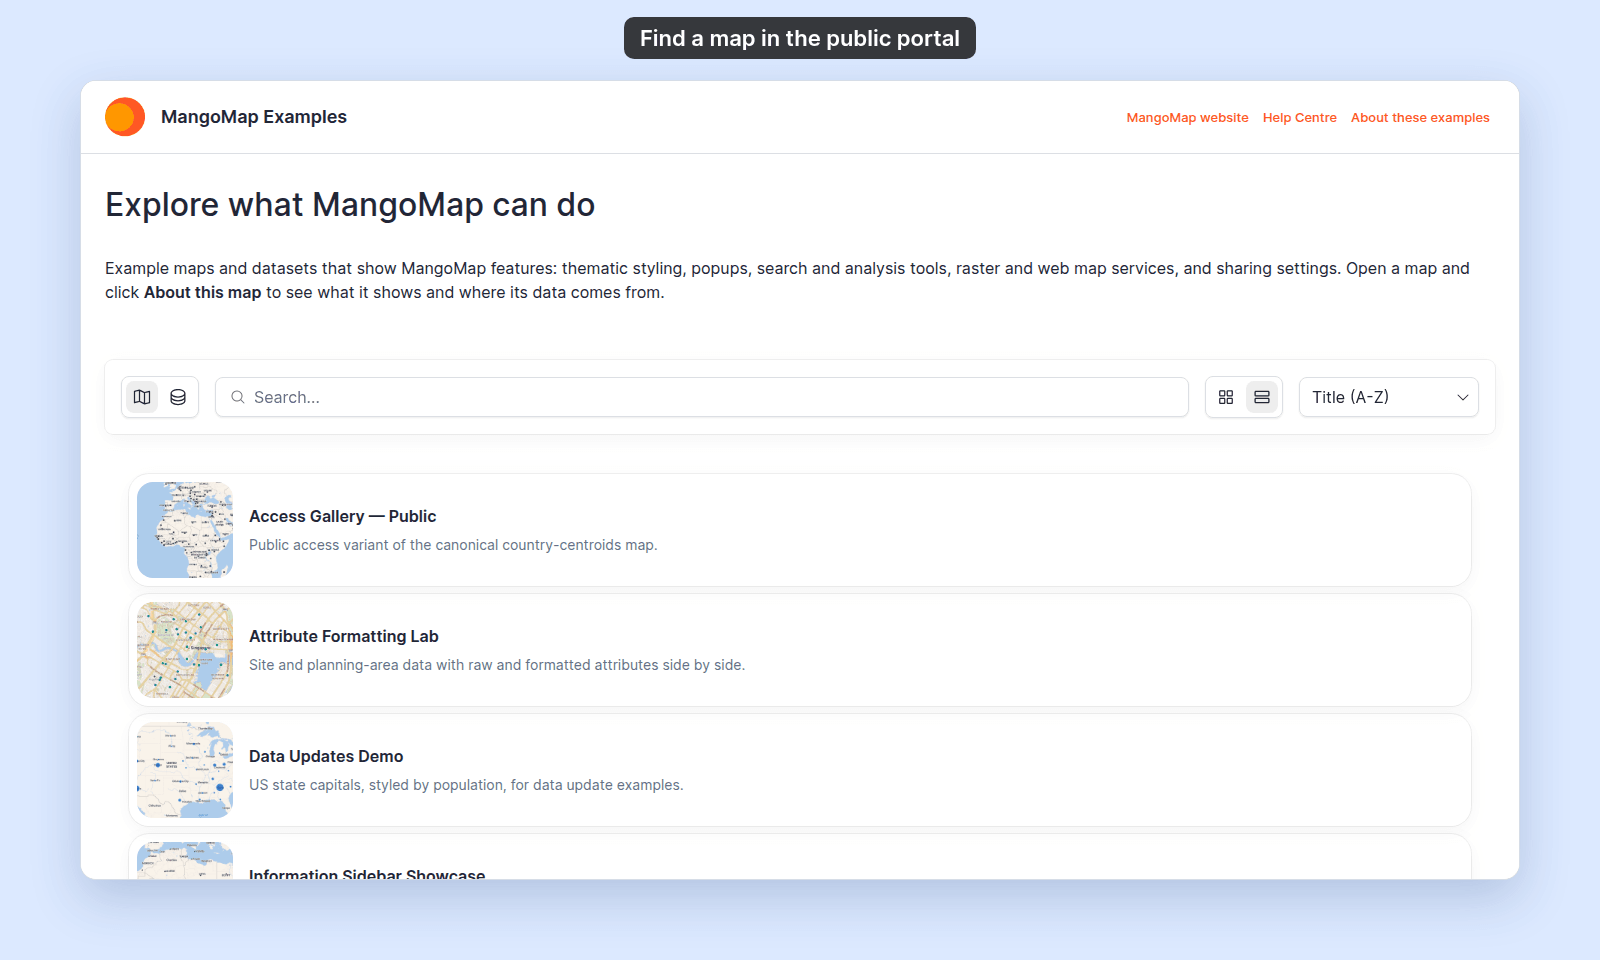1600x960 pixels.
Task: Click the Information Sidebar Showcase title
Action: [367, 872]
